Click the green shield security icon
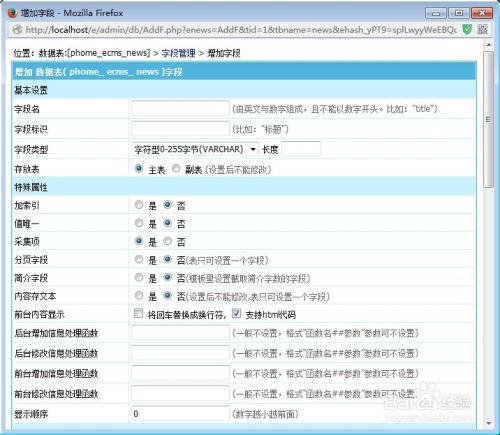Image resolution: width=500 pixels, height=435 pixels. coord(467,30)
